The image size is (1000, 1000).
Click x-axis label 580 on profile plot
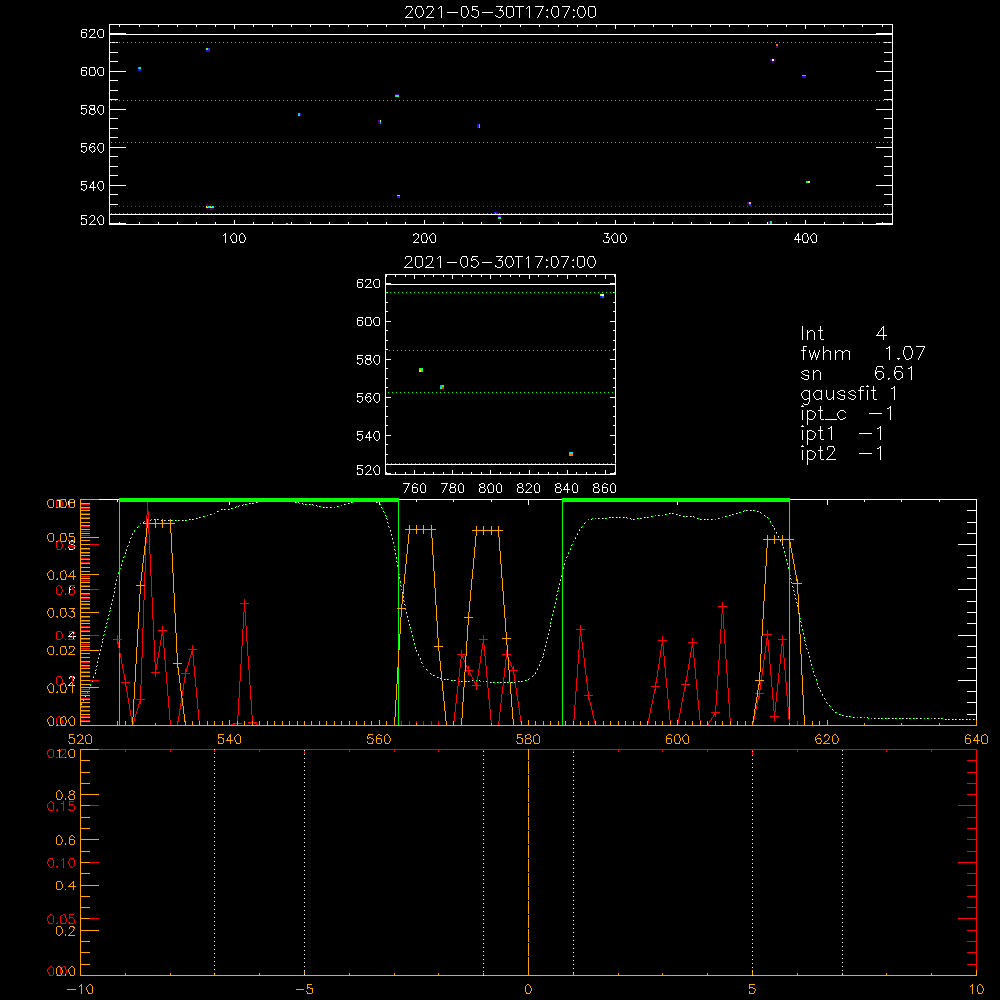[528, 739]
